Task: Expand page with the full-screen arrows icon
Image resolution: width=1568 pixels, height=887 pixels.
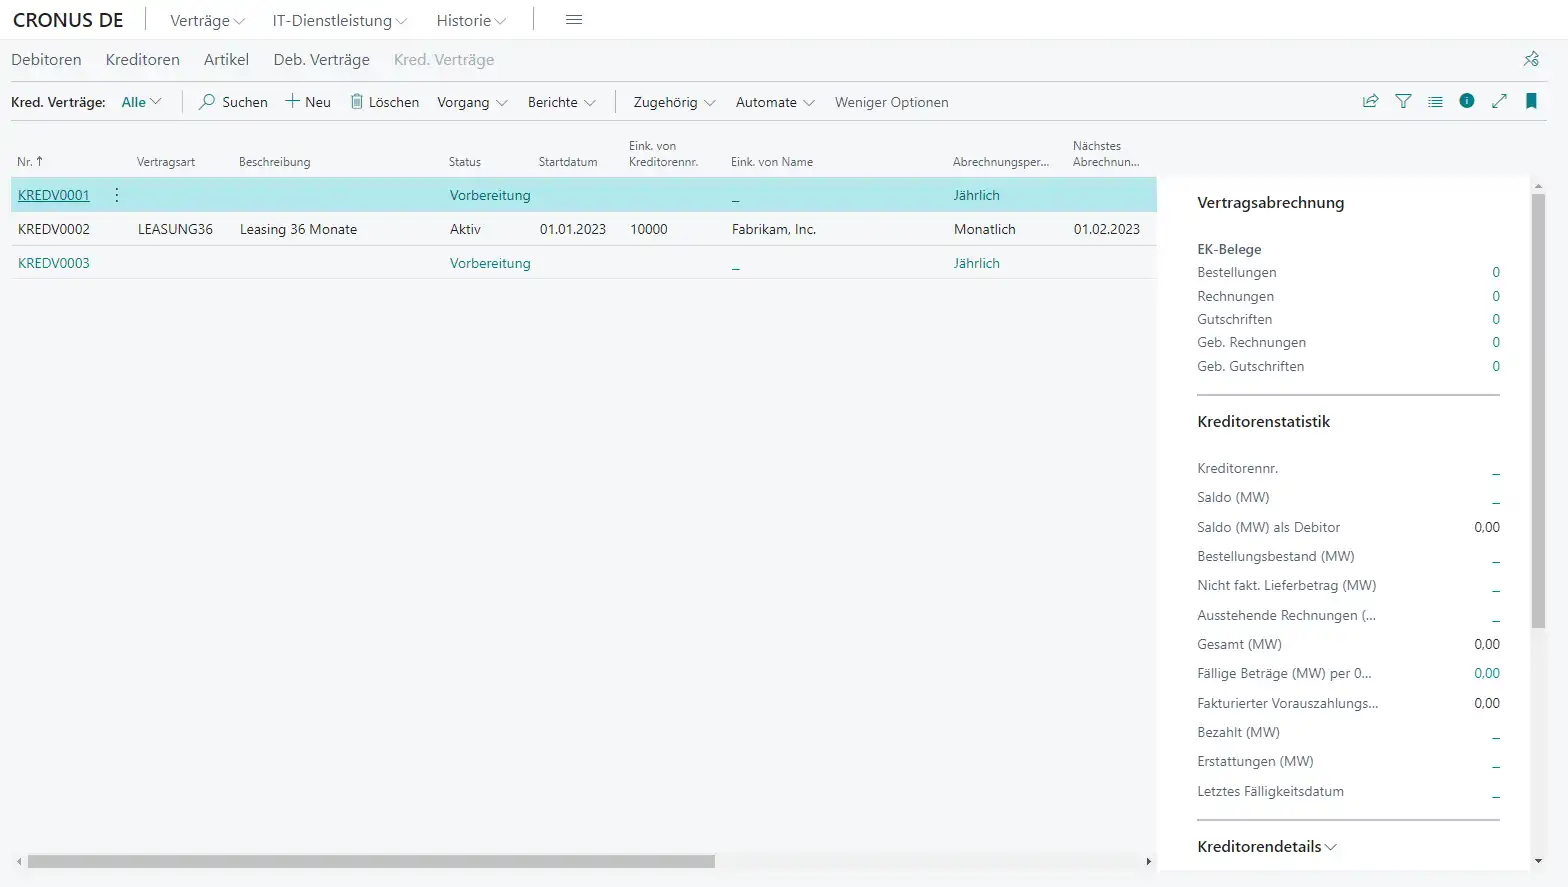Action: pyautogui.click(x=1499, y=101)
